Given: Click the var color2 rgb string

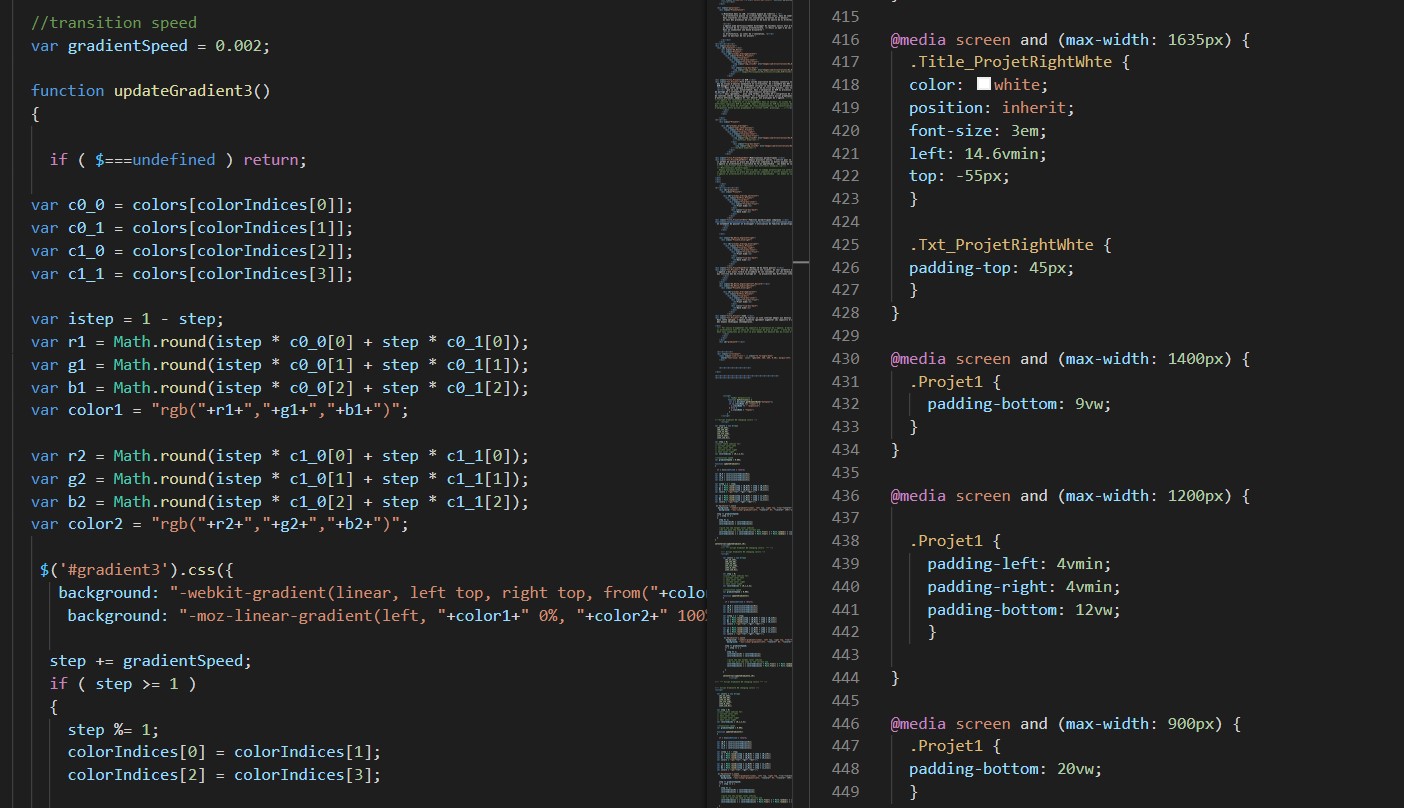Looking at the screenshot, I should click(x=220, y=525).
